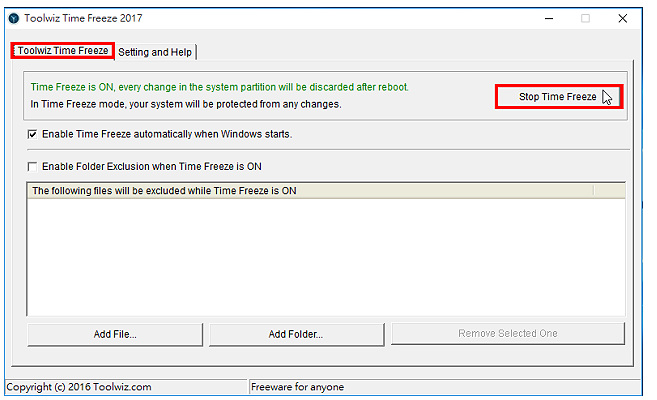This screenshot has width=657, height=400.
Task: Click the Toolwiz app icon in title bar
Action: click(x=14, y=18)
